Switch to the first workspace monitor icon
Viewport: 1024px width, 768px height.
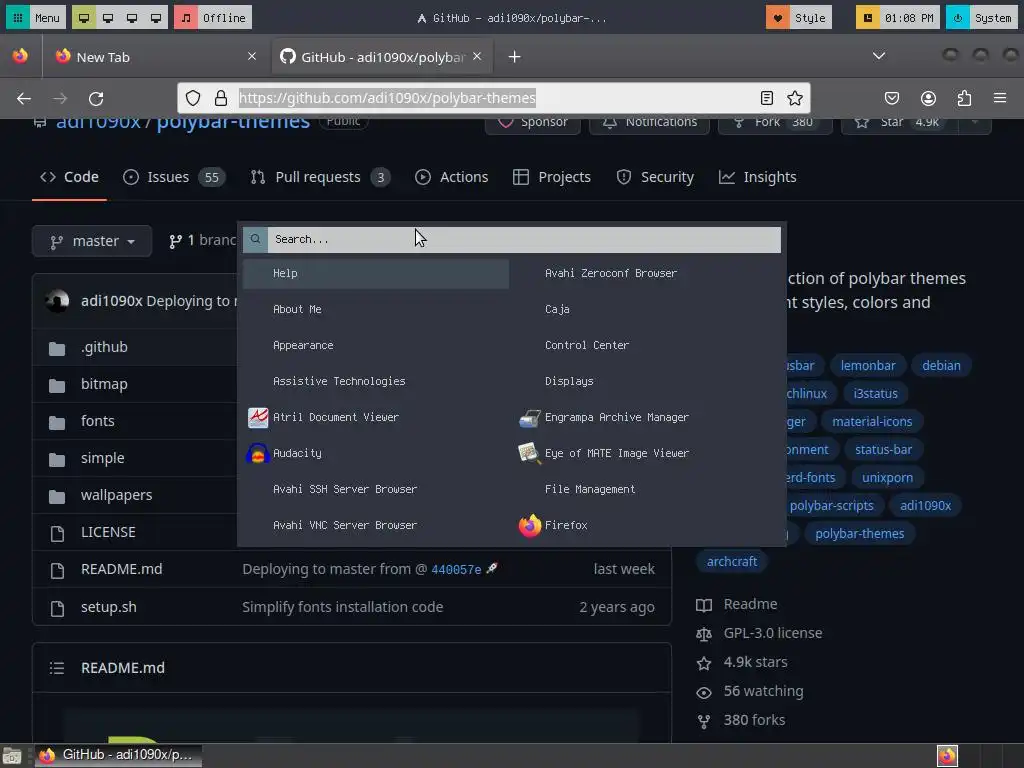coord(84,18)
